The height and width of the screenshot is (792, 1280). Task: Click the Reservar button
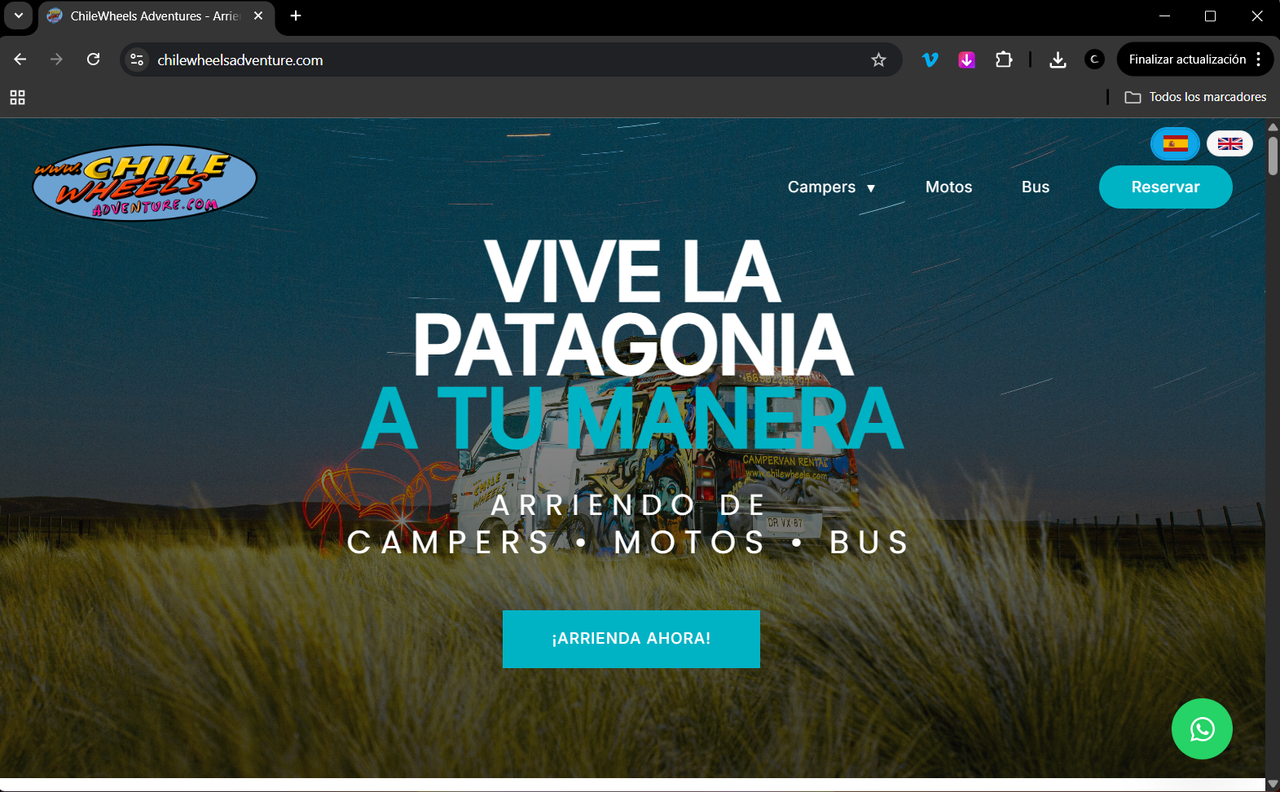[1165, 187]
